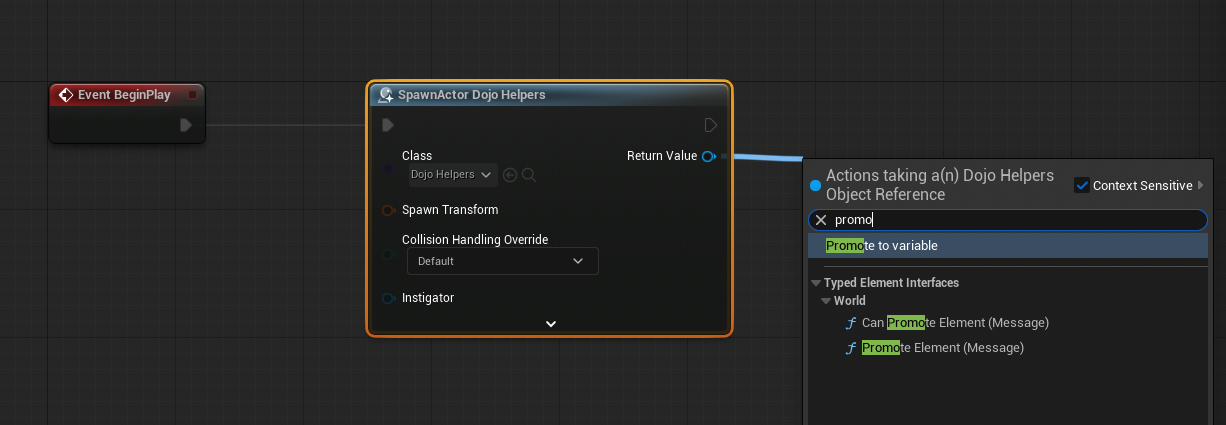Uncheck the Context Sensitive checkbox

coord(1081,185)
